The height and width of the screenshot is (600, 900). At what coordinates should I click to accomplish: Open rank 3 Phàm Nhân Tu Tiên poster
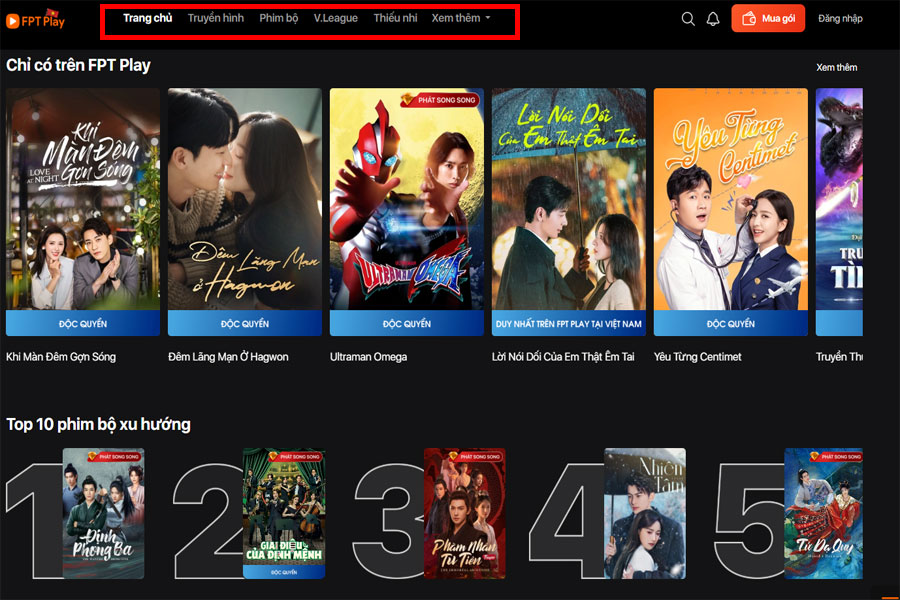pyautogui.click(x=465, y=513)
